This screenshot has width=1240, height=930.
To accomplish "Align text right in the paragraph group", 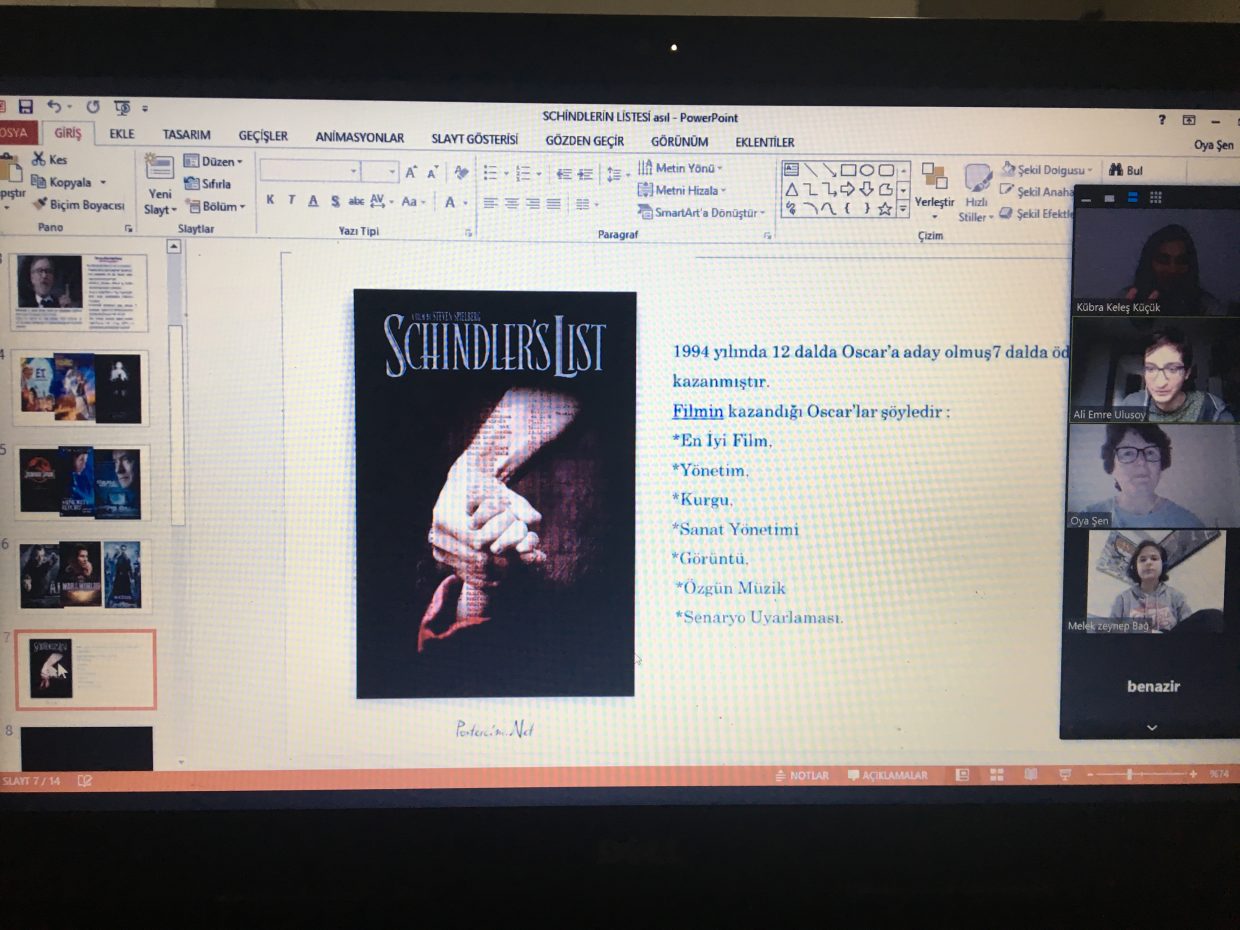I will (x=532, y=203).
